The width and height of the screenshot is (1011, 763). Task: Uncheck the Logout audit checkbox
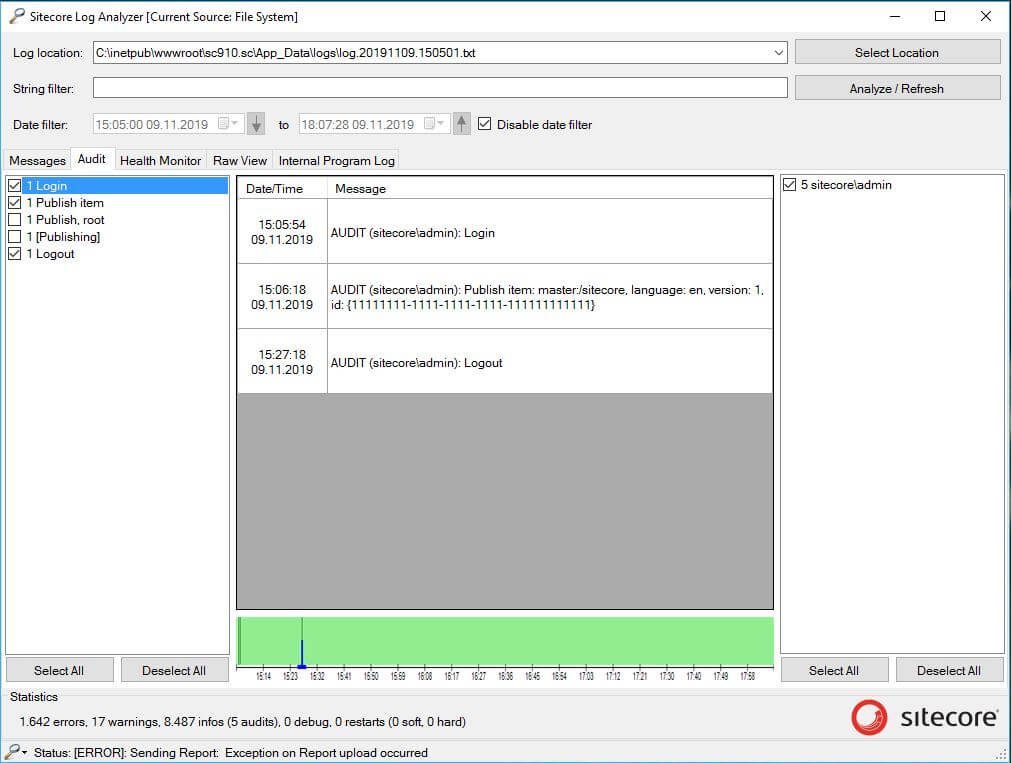pos(15,254)
